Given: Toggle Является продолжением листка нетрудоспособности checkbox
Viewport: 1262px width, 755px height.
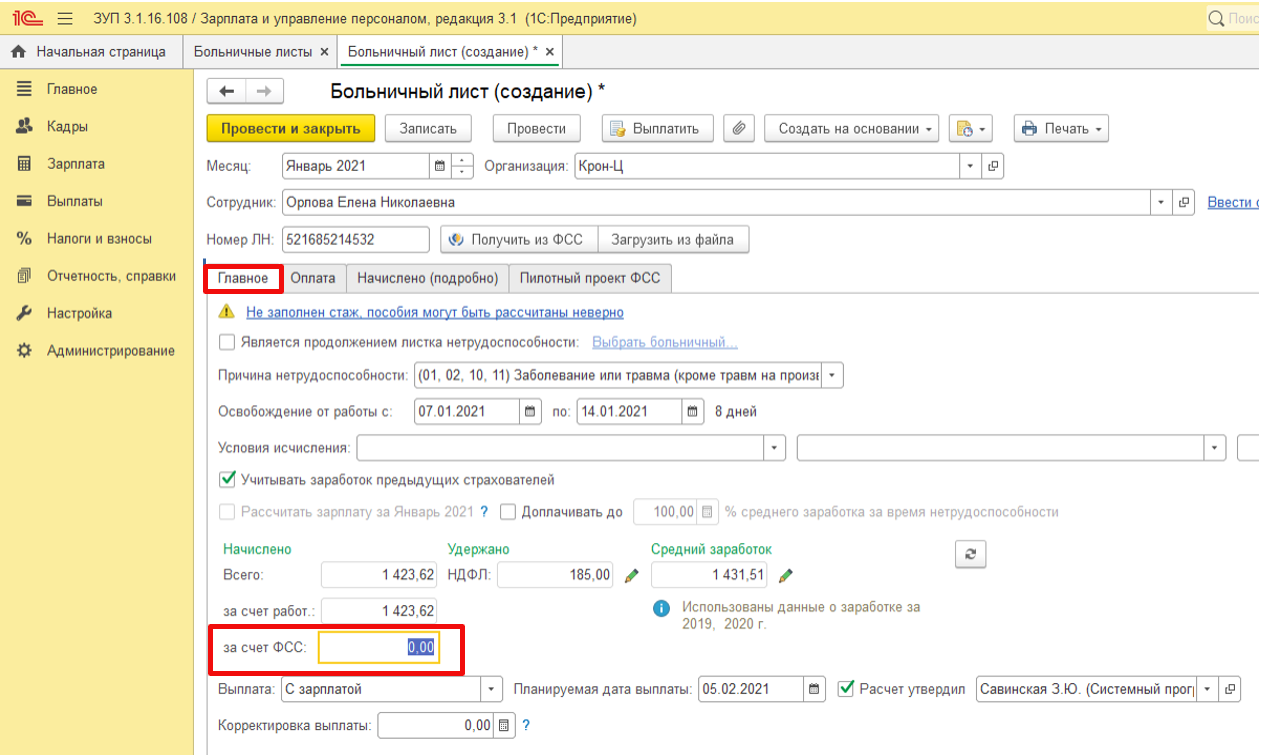Looking at the screenshot, I should [x=227, y=342].
